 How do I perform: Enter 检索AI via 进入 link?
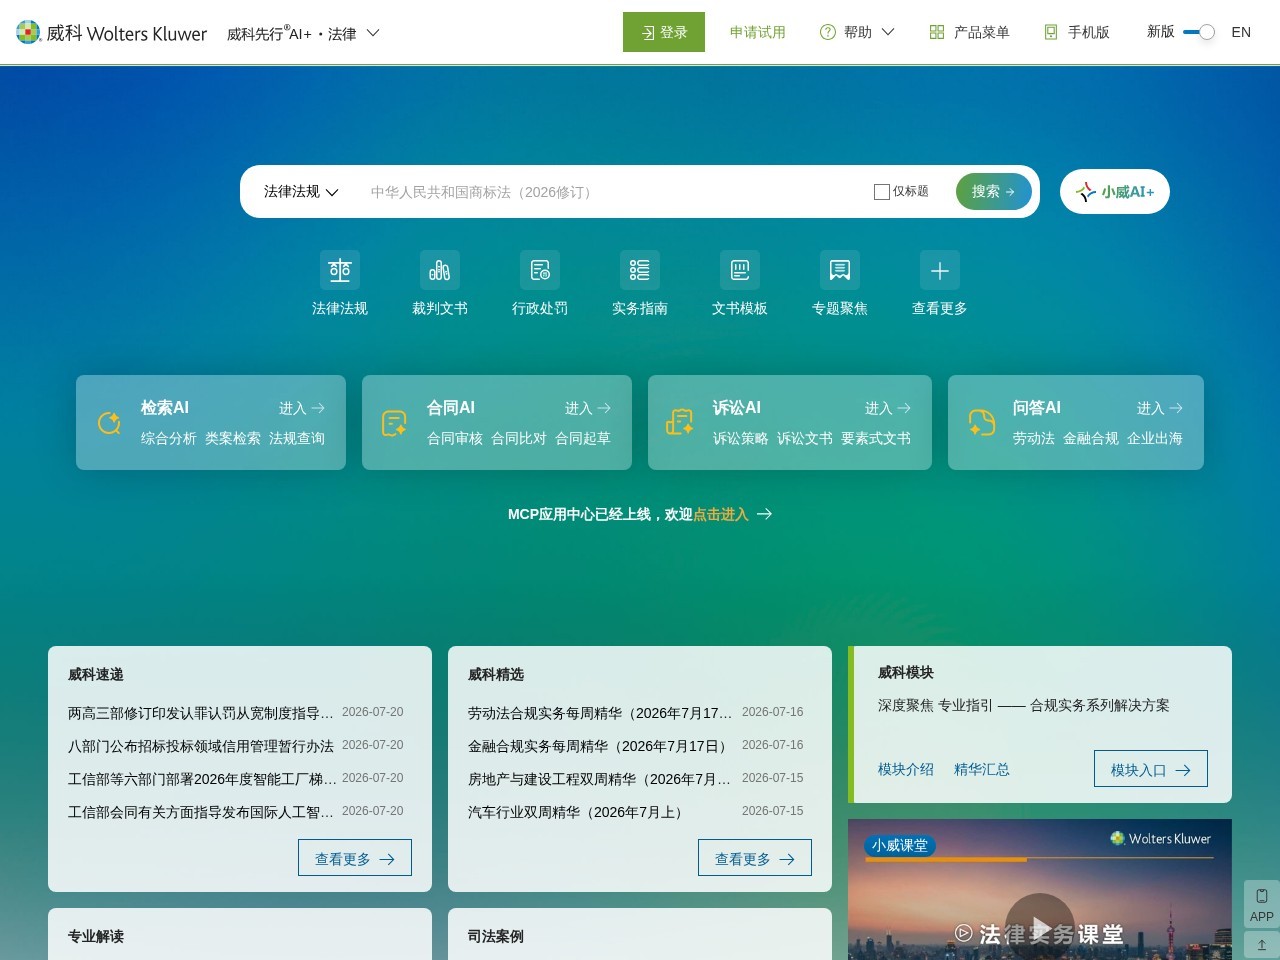302,408
